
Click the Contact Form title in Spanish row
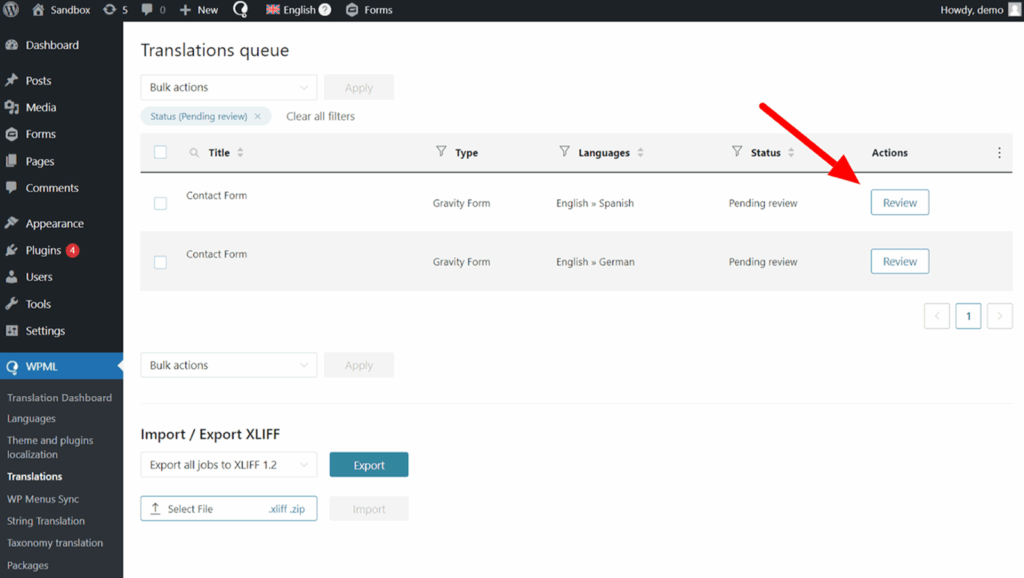coord(217,195)
